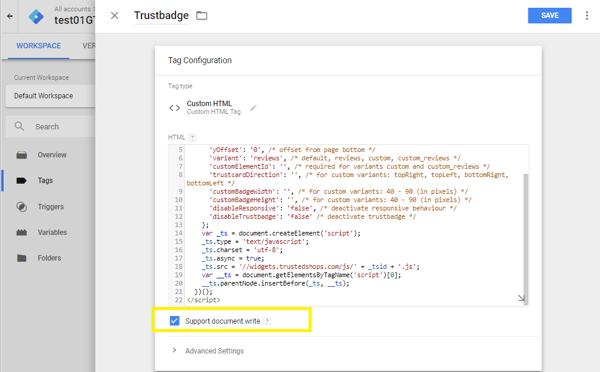This screenshot has height=372, width=600.
Task: Toggle the Support document.write checkbox
Action: coord(174,321)
